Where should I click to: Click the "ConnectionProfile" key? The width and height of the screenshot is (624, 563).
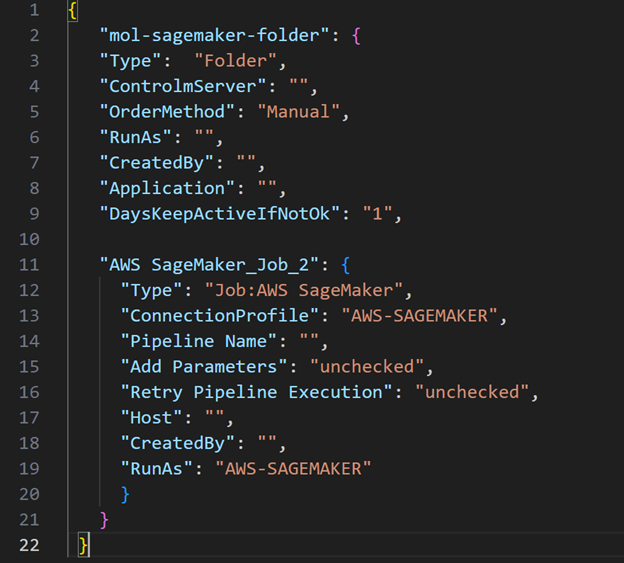tap(220, 316)
